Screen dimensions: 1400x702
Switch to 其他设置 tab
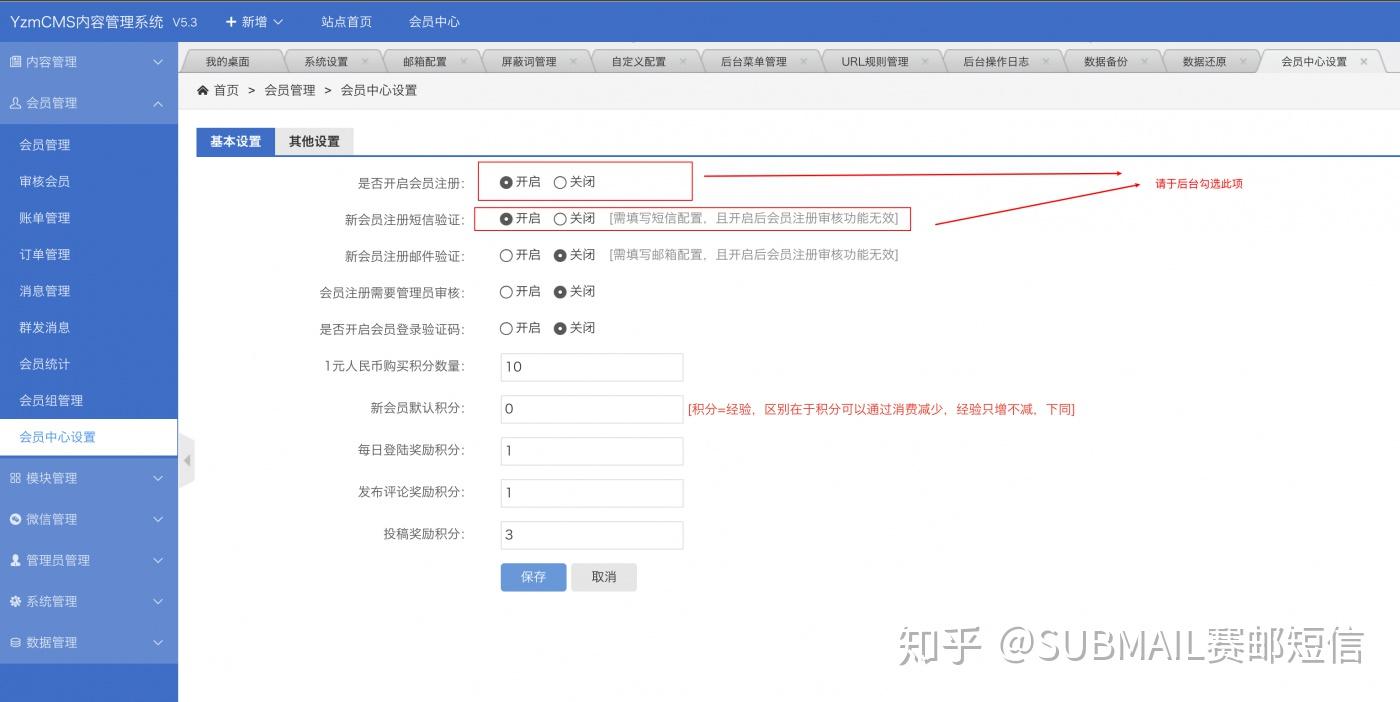314,141
